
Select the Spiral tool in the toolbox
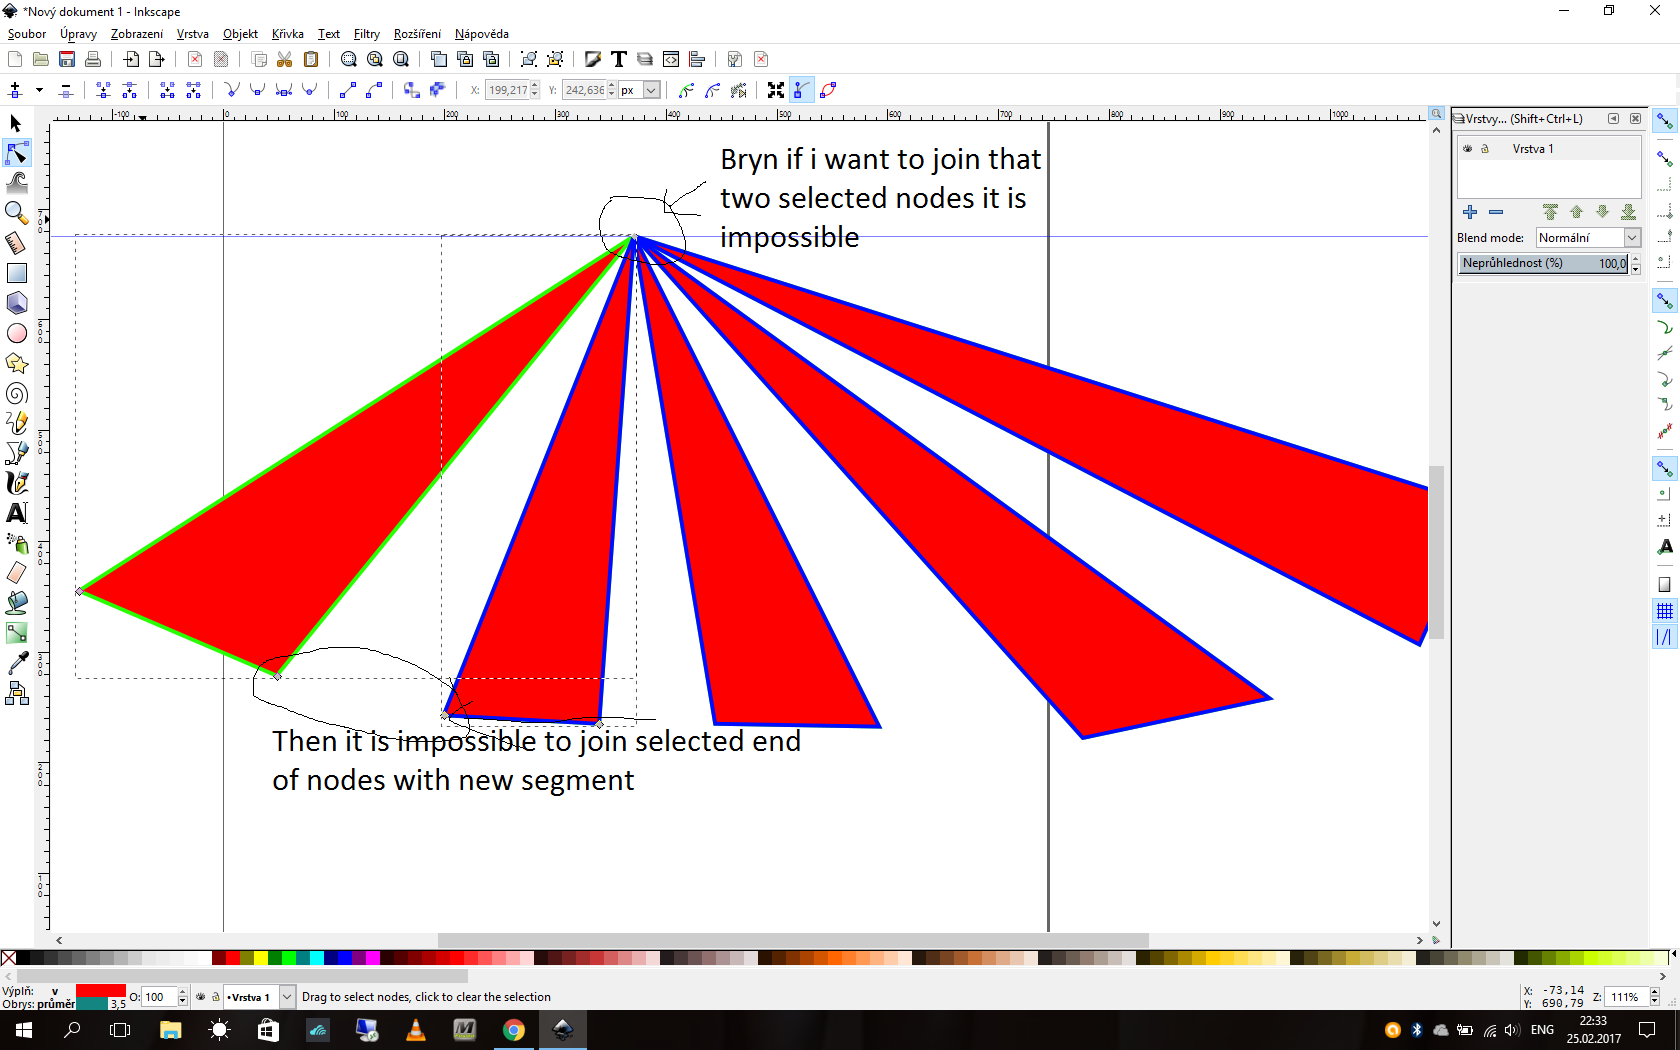(x=16, y=393)
